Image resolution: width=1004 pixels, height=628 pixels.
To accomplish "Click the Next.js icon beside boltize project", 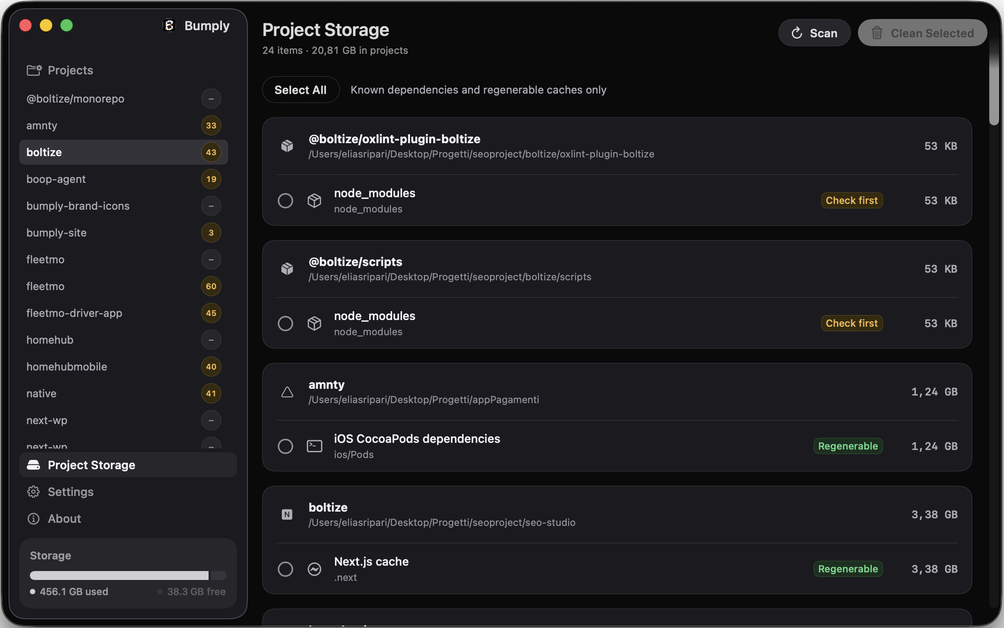I will pos(287,515).
